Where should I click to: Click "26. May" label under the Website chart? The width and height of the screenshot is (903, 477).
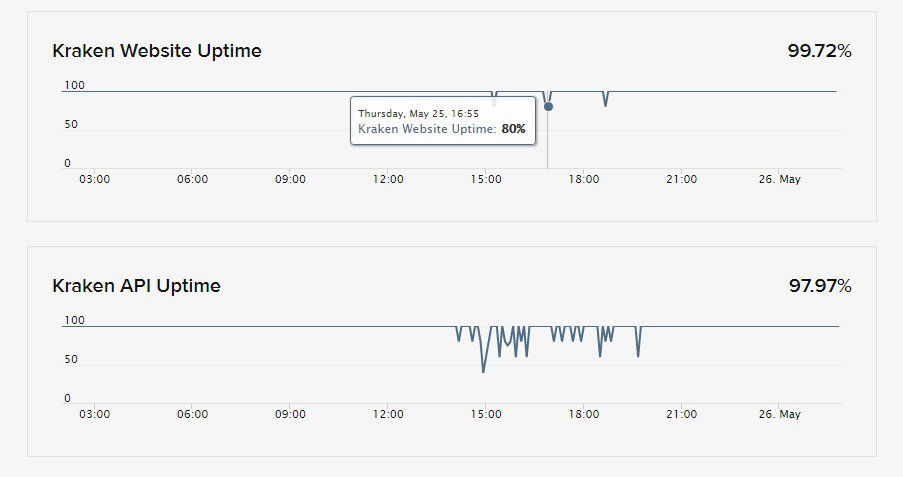point(780,179)
